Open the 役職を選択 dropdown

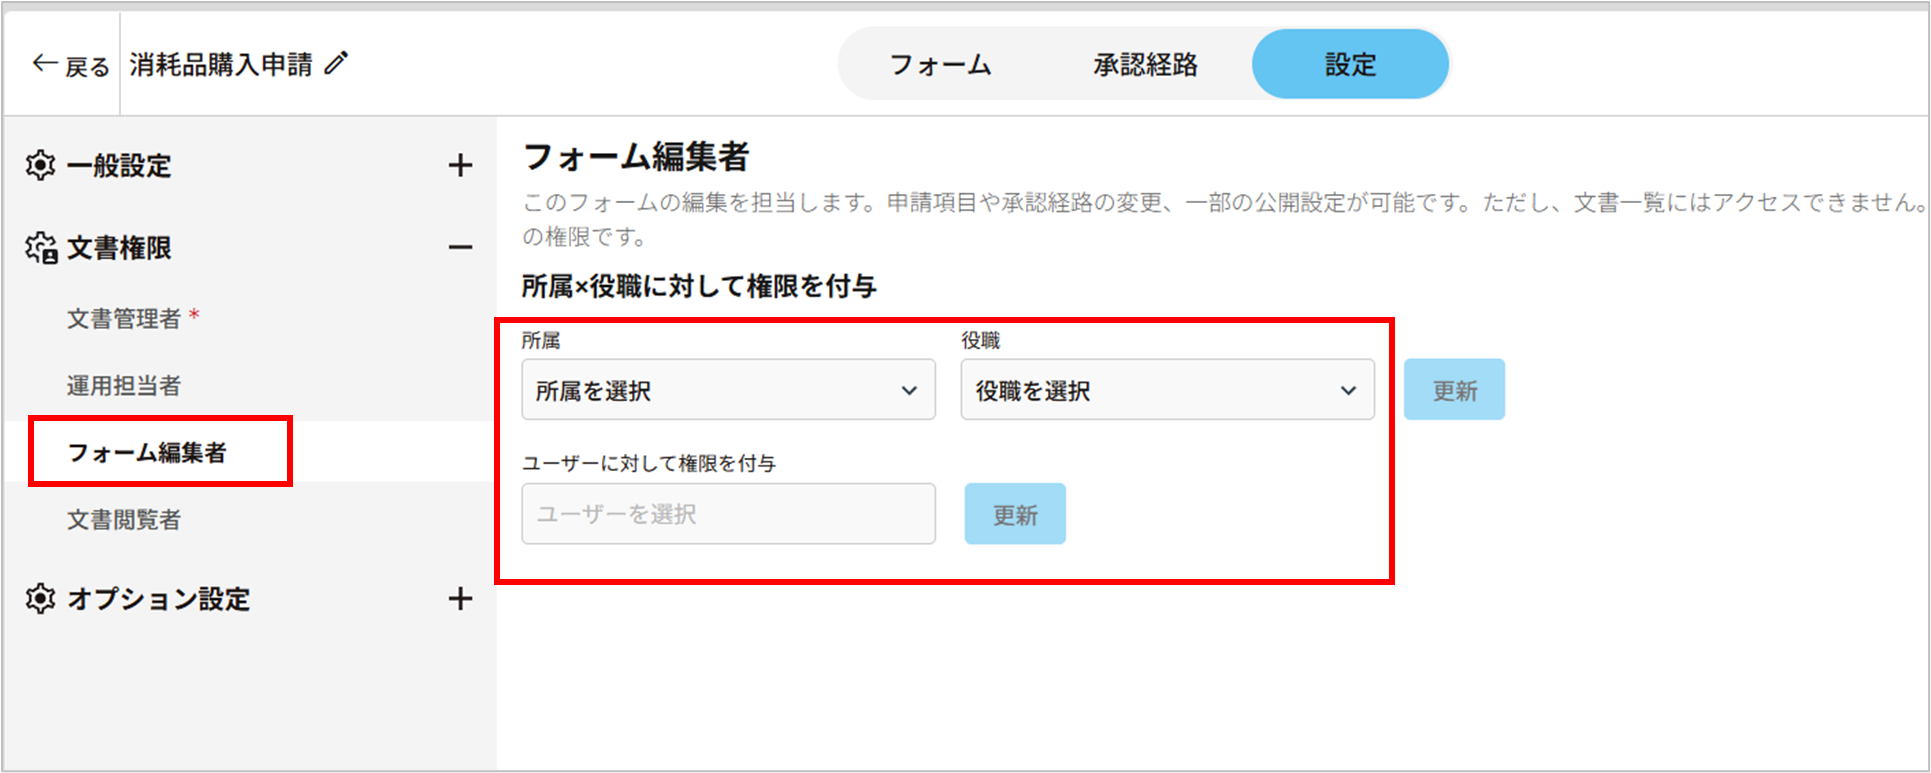(x=1167, y=390)
